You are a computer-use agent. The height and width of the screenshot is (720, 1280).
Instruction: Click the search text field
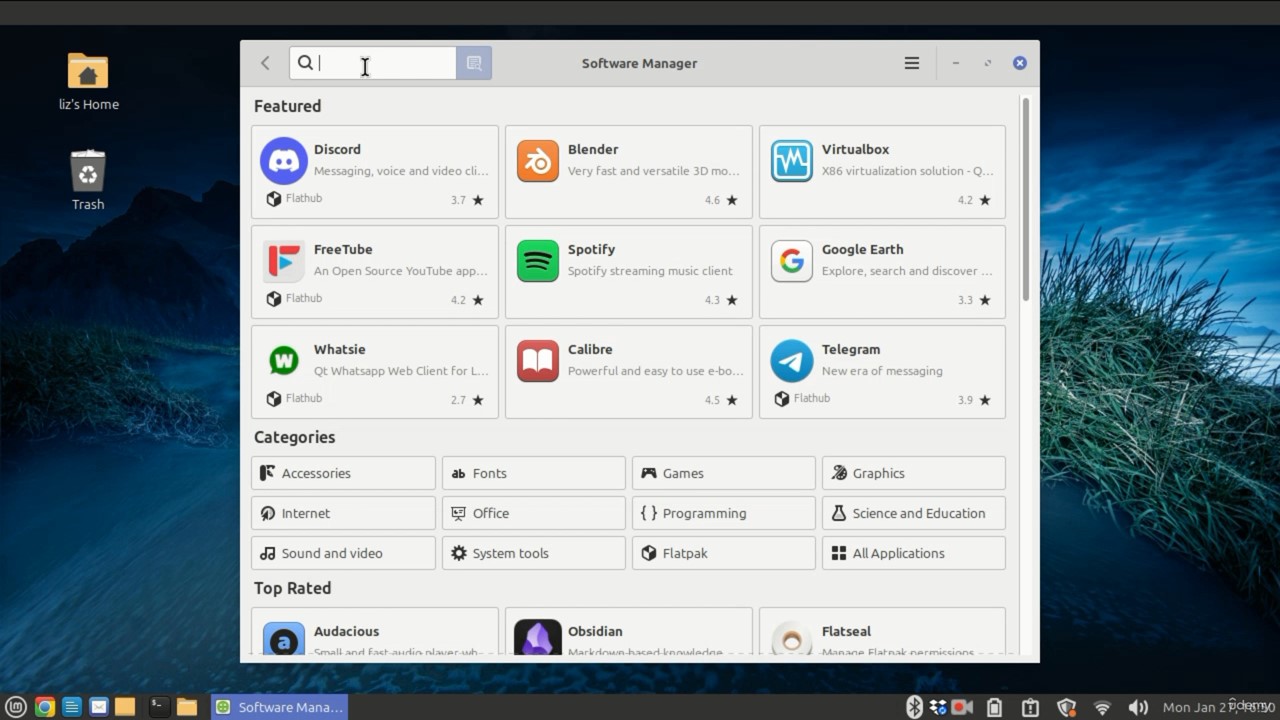(373, 63)
